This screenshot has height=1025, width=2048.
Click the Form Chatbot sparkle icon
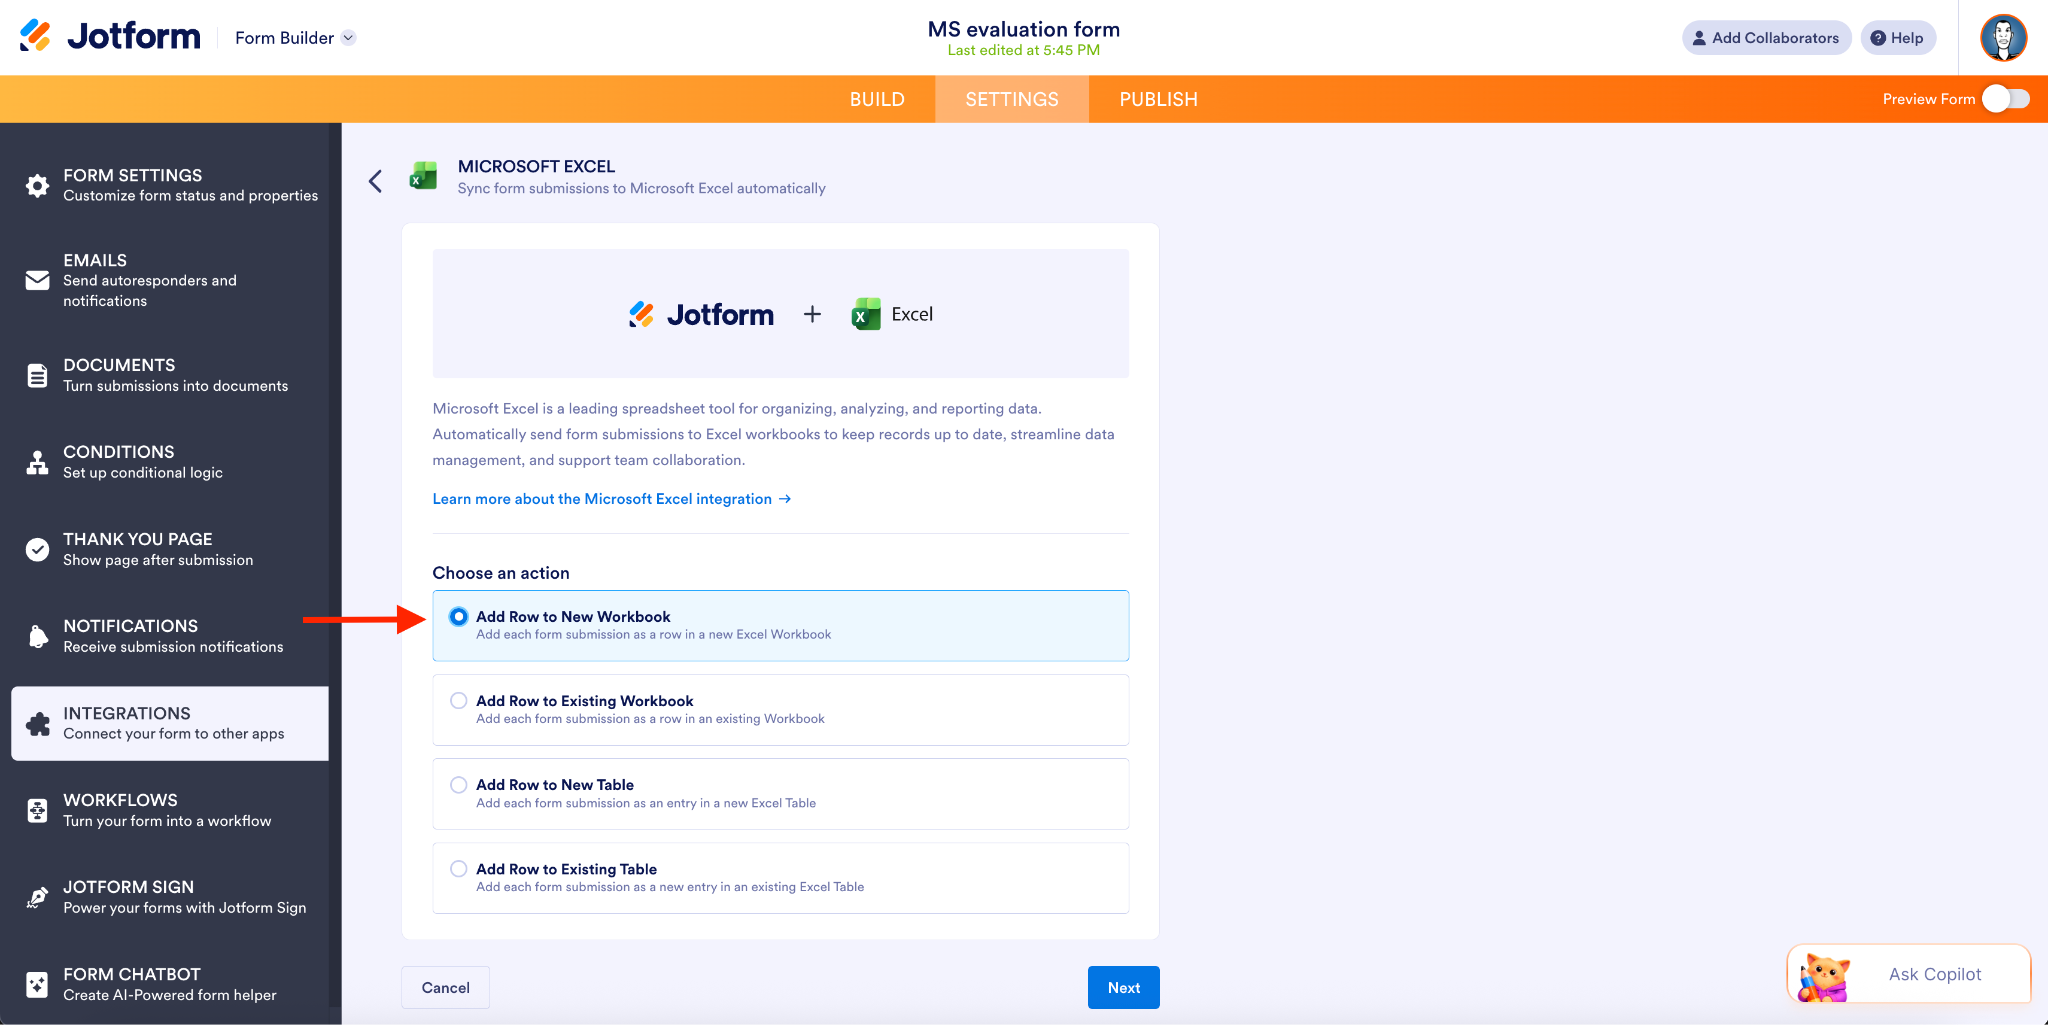(x=37, y=984)
